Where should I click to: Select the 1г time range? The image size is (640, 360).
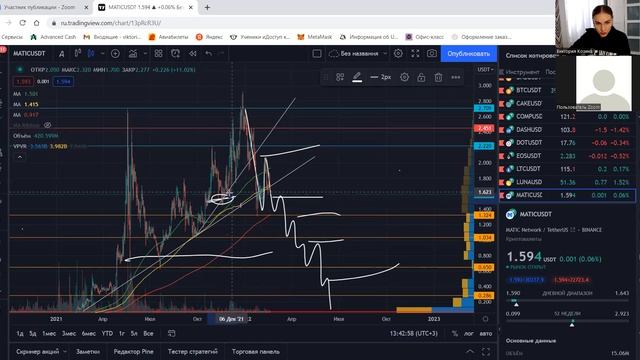point(122,333)
